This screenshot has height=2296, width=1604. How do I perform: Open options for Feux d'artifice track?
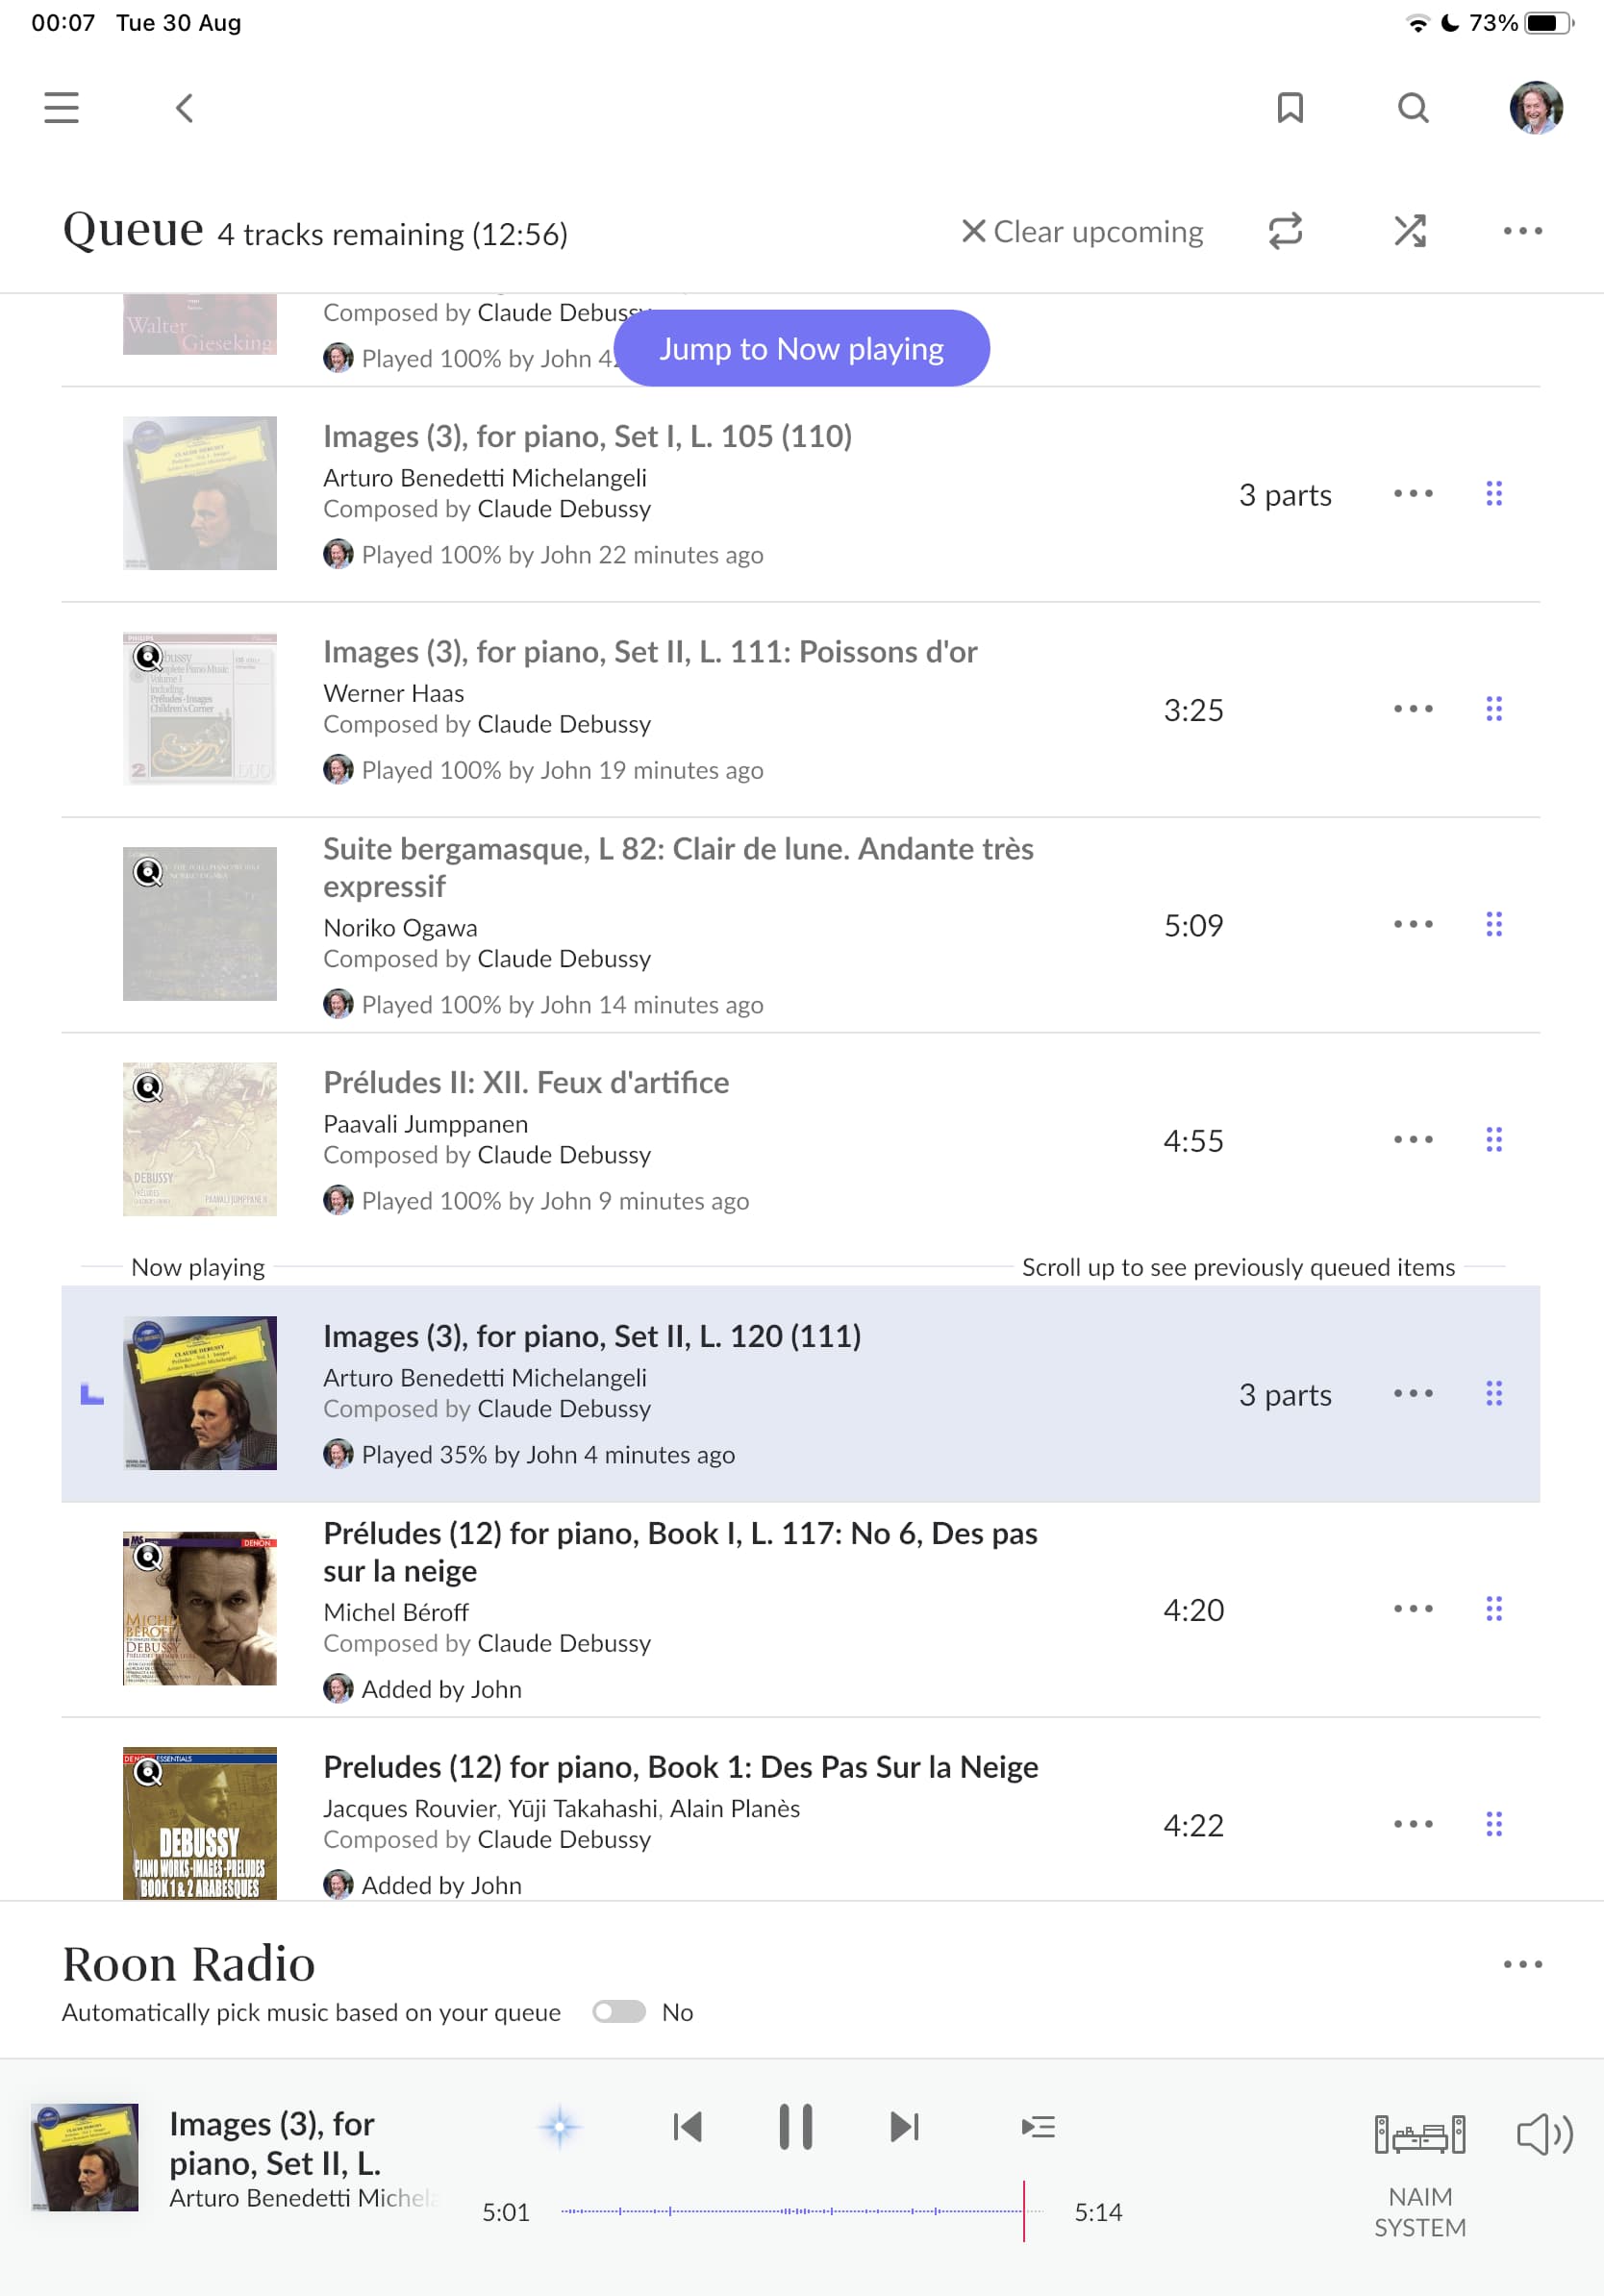pyautogui.click(x=1413, y=1139)
